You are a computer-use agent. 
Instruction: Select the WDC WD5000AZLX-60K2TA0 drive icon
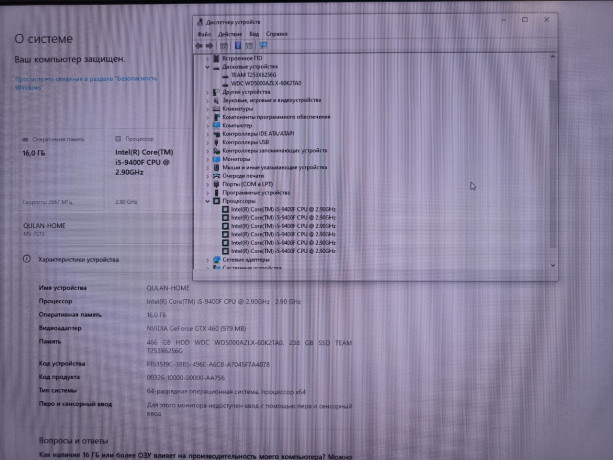click(x=225, y=83)
